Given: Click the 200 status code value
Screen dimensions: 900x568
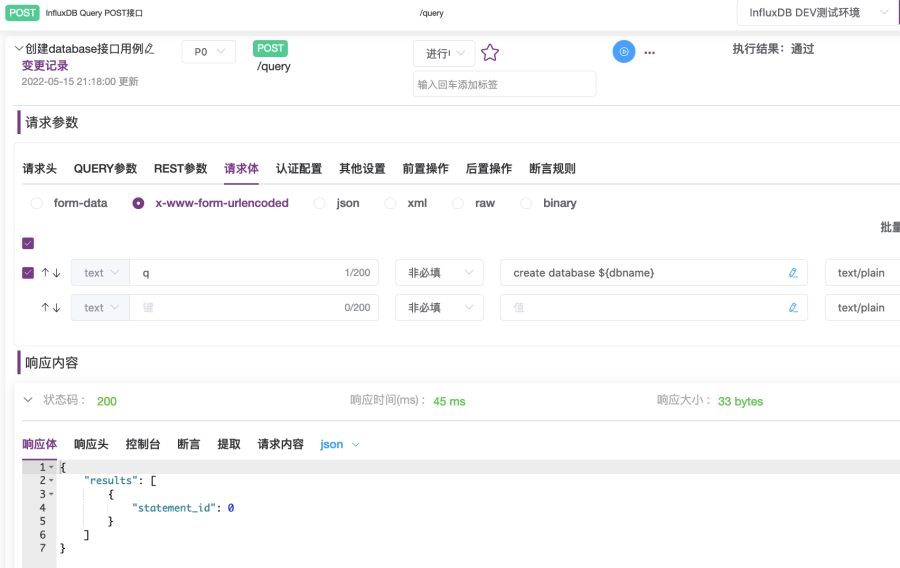Looking at the screenshot, I should point(107,401).
